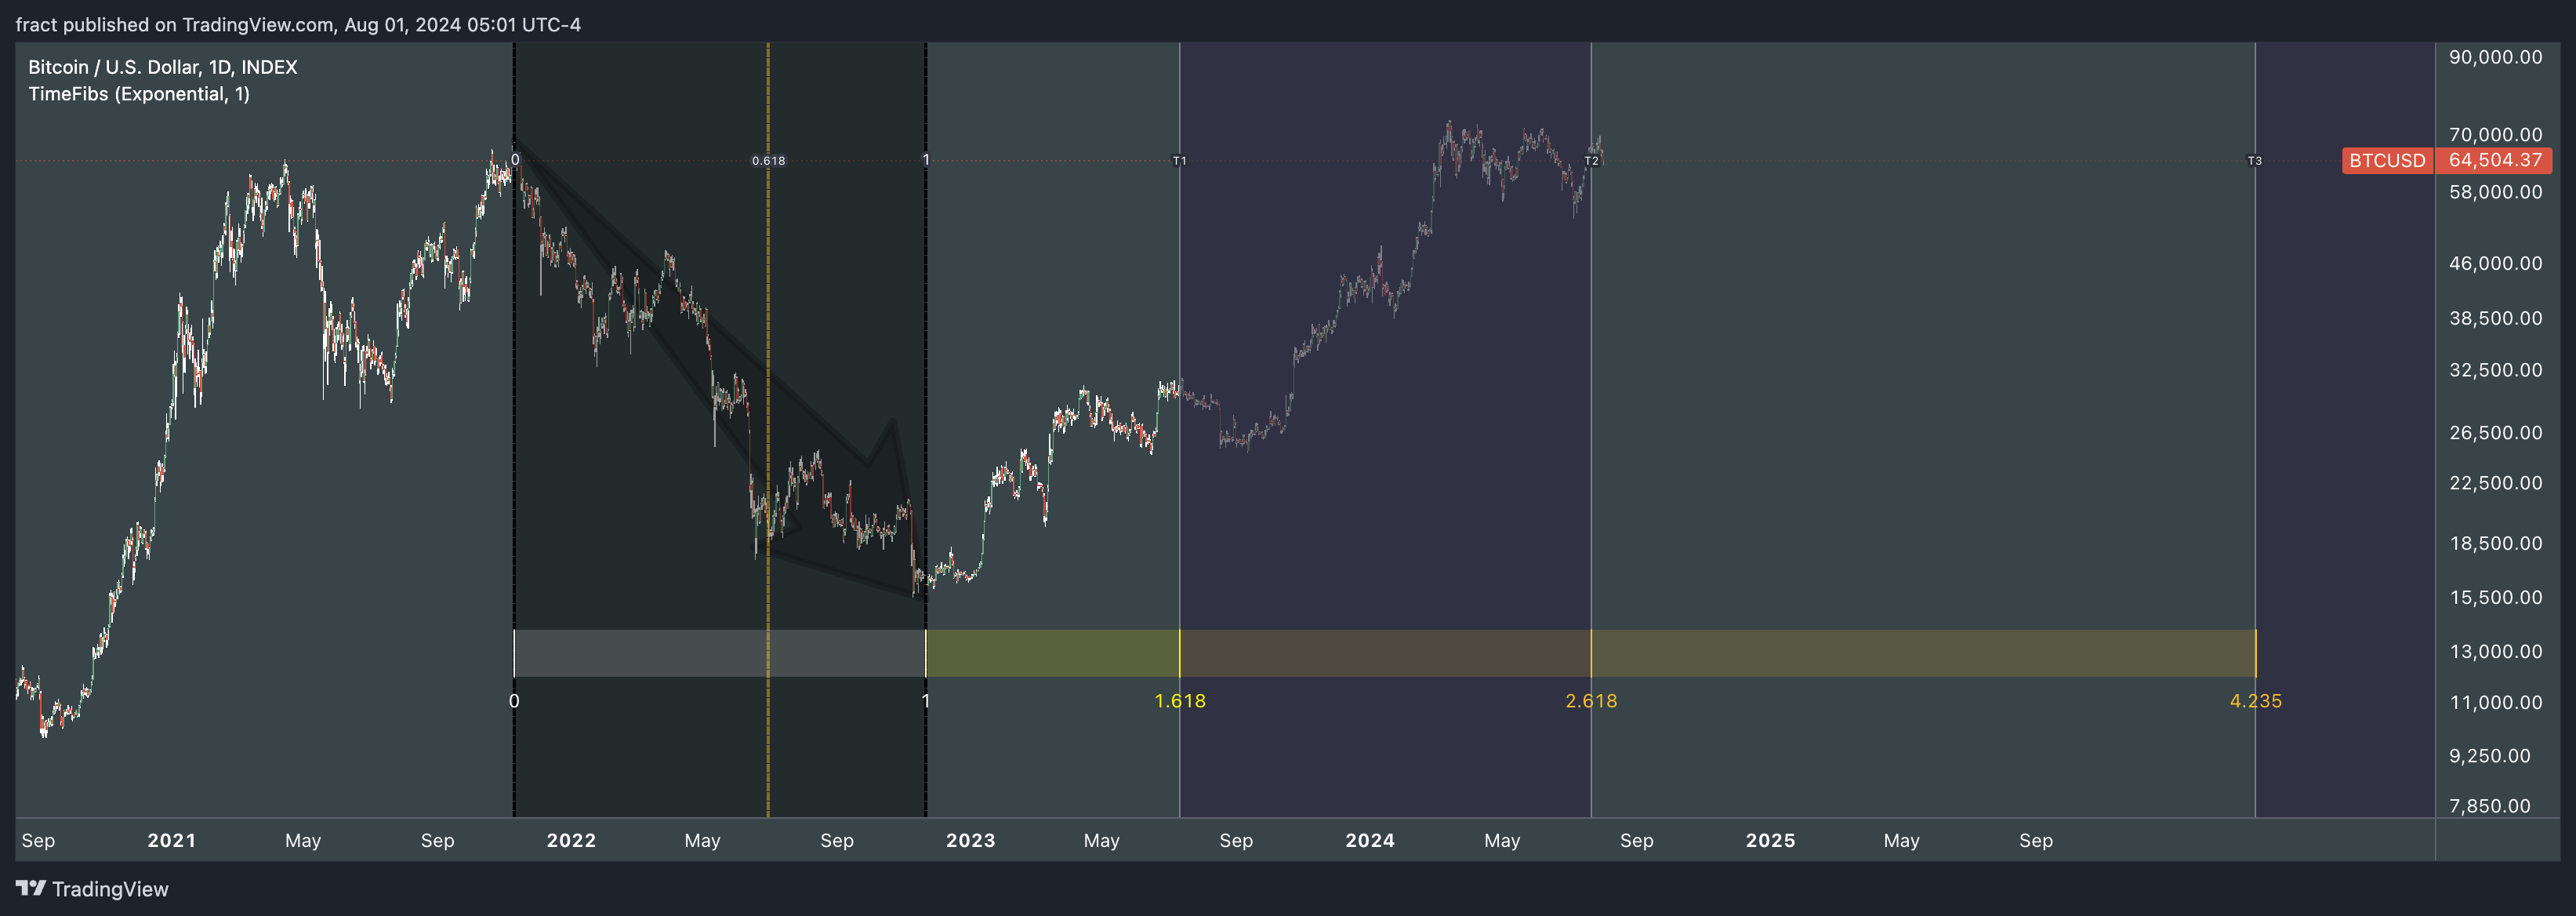The width and height of the screenshot is (2576, 916).
Task: Click the TimeFibs (Exponential, 1) indicator label
Action: (139, 94)
